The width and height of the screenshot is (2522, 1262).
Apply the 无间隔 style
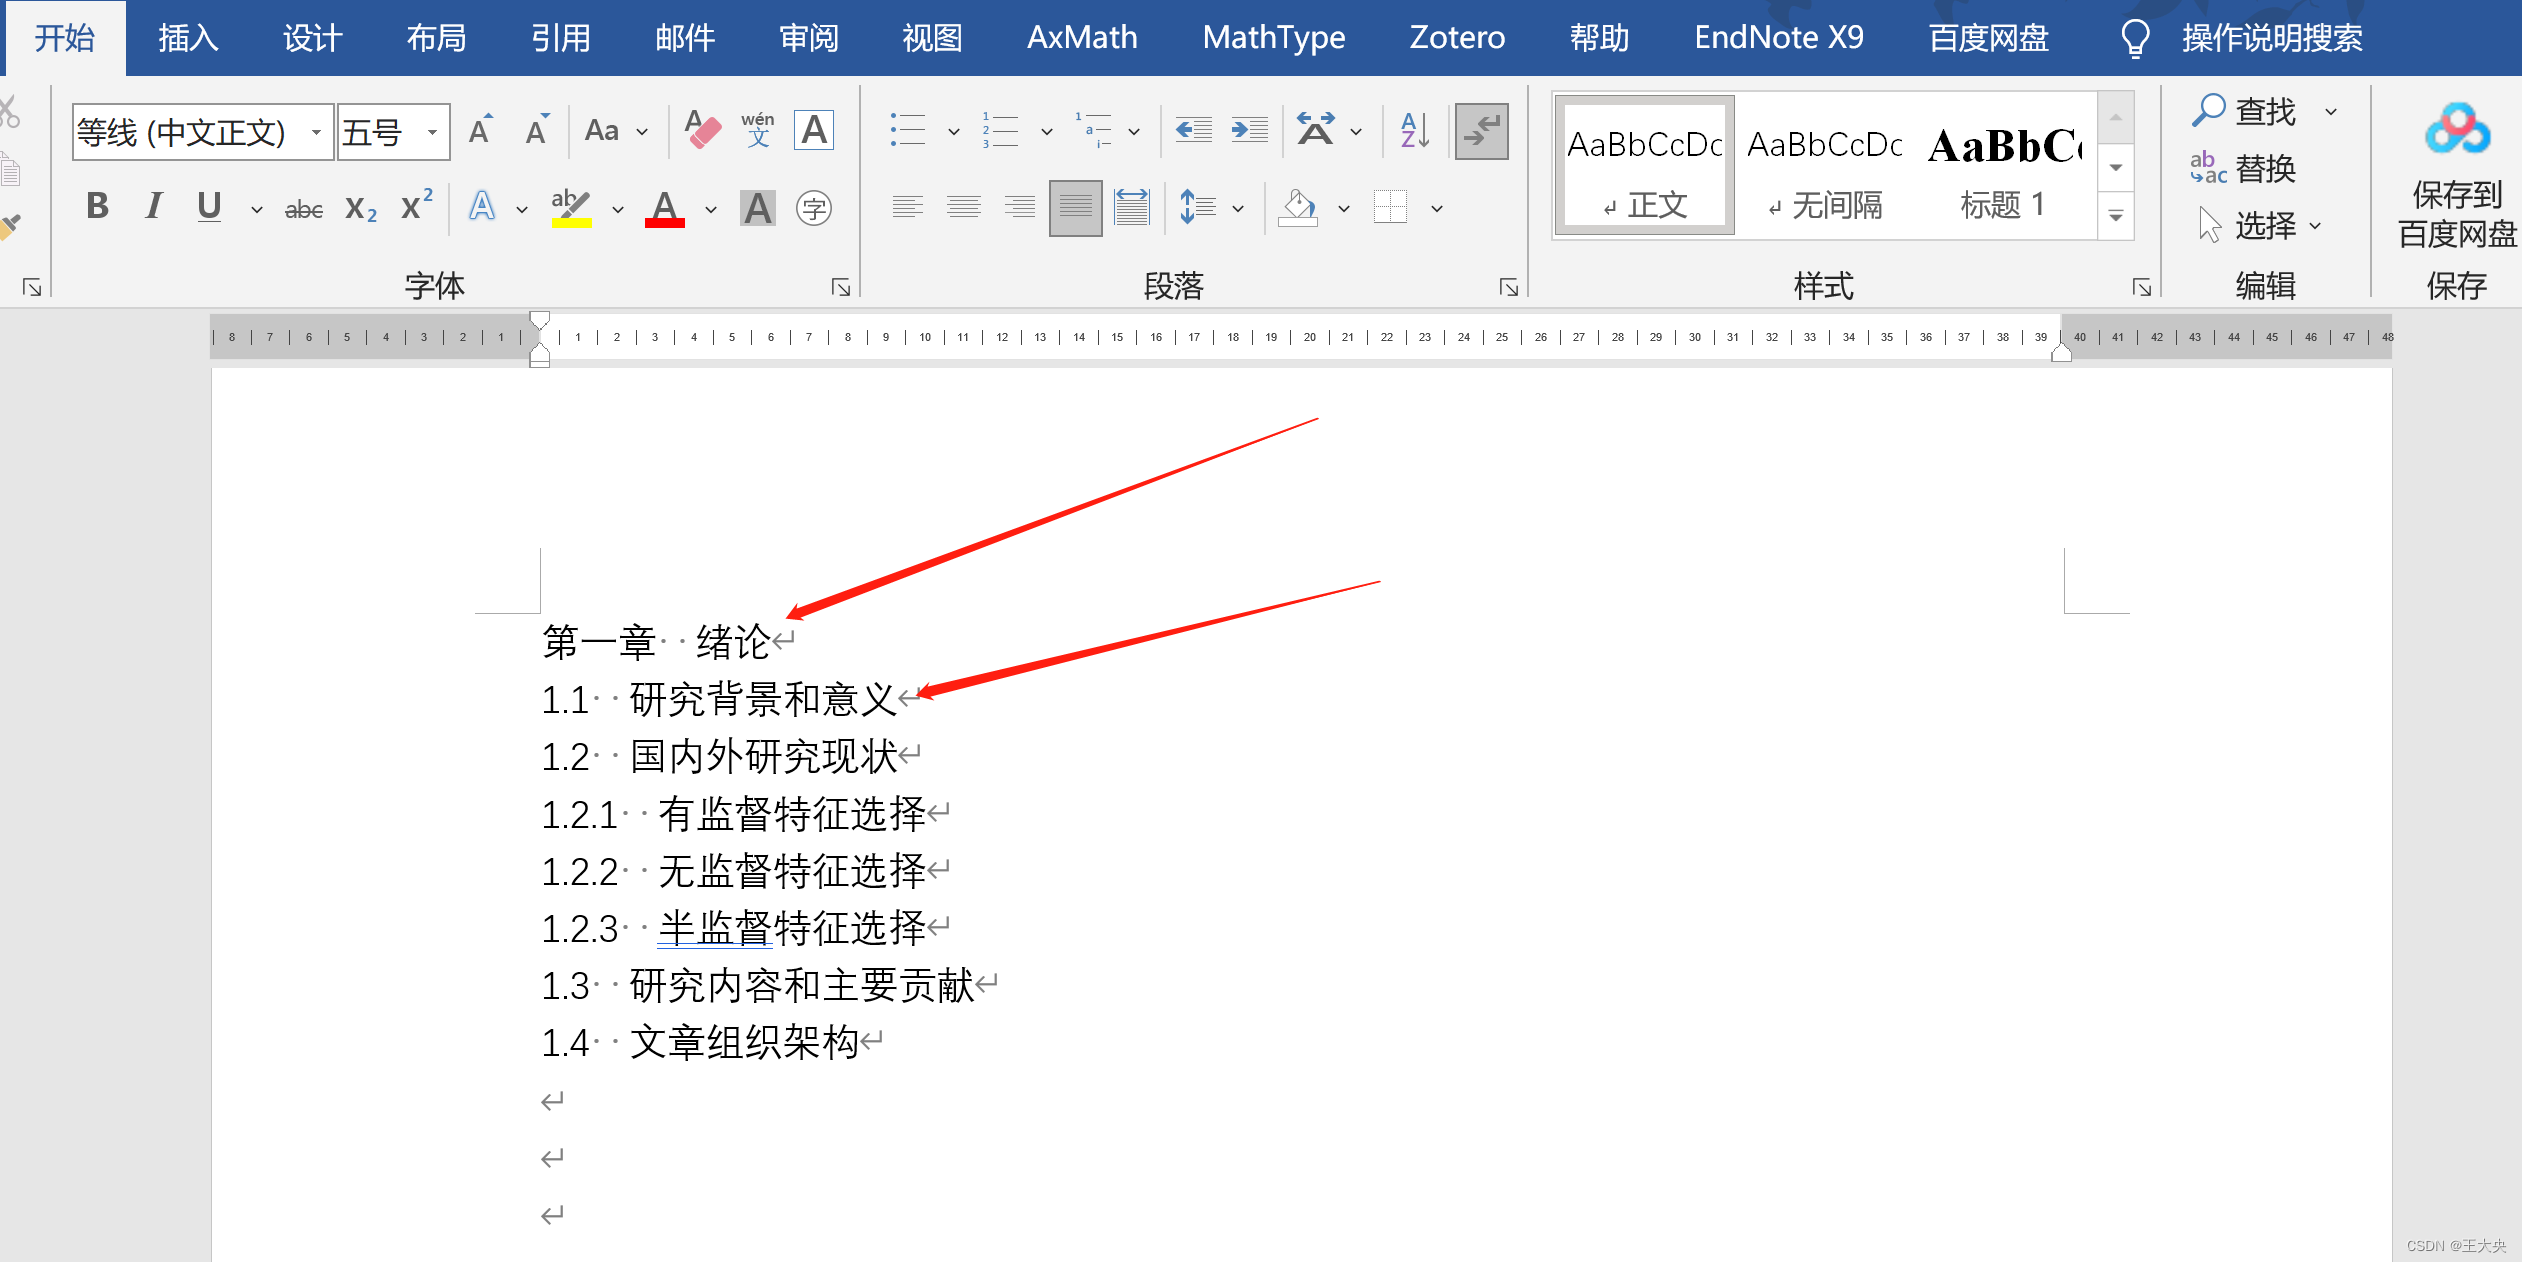click(1824, 166)
